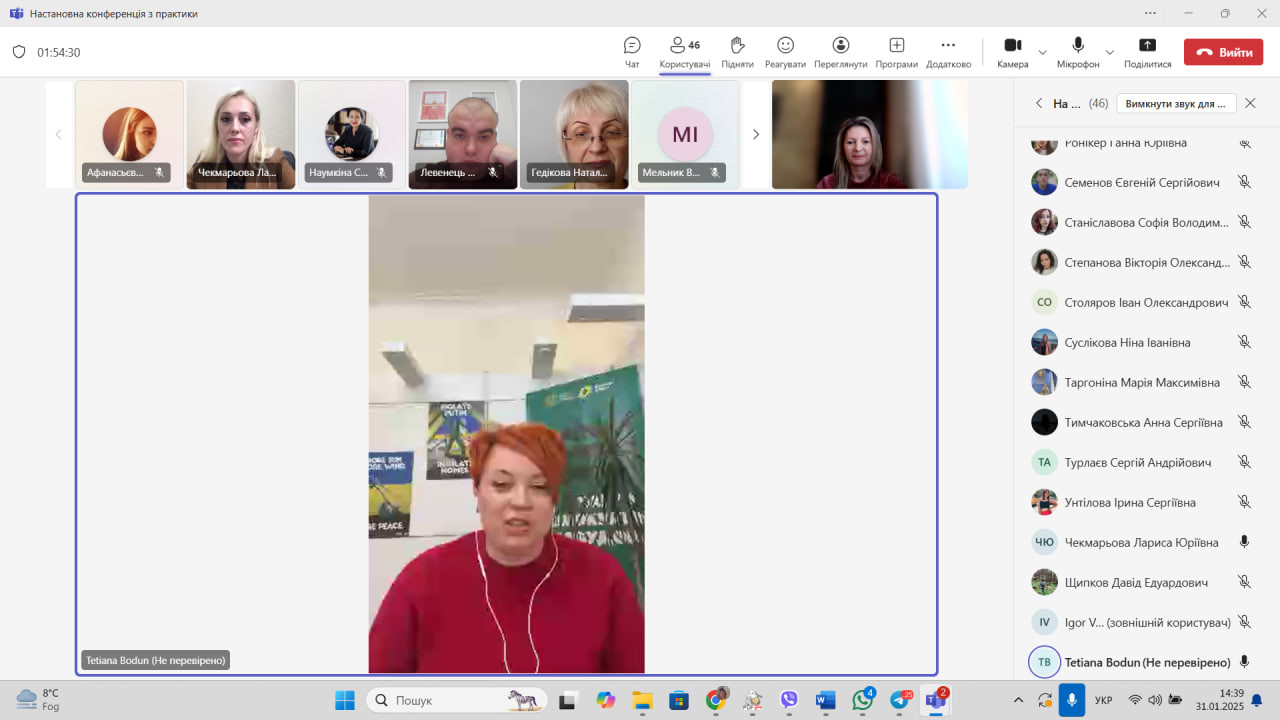The image size is (1280, 720).
Task: Select participant Щипков Давід Едуардович
Action: tap(1142, 582)
